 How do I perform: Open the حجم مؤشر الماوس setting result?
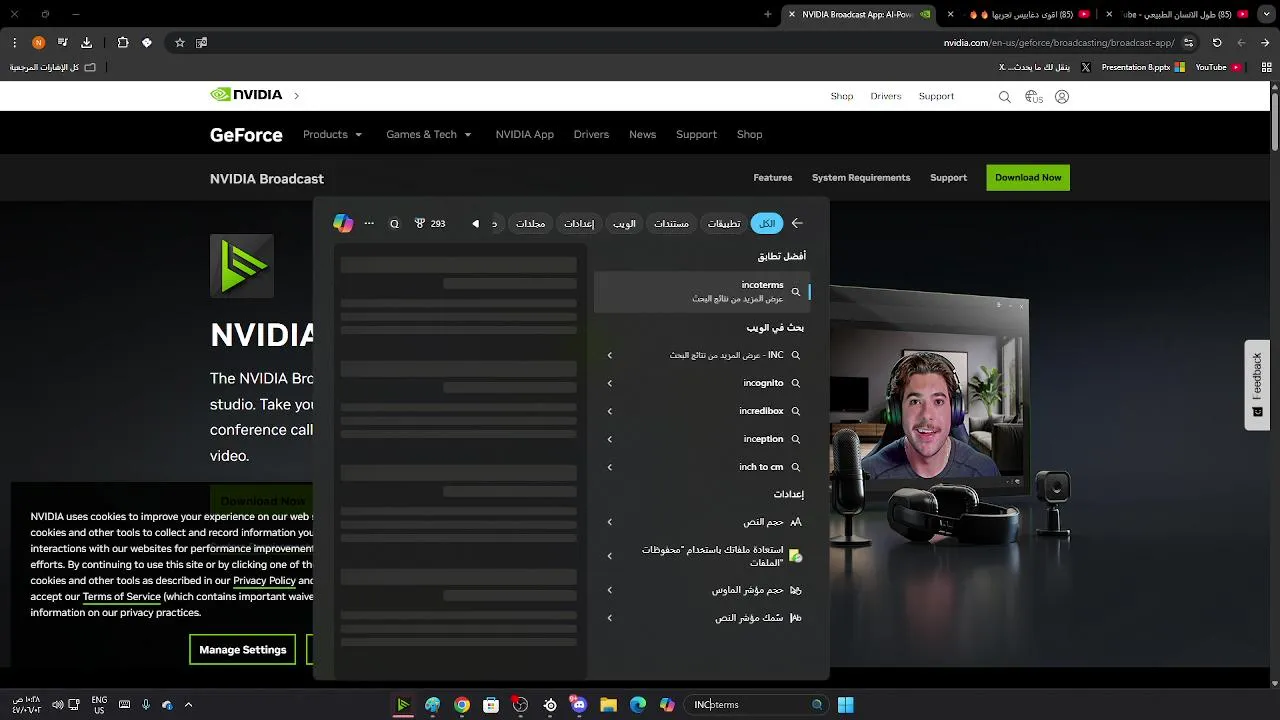[x=702, y=590]
